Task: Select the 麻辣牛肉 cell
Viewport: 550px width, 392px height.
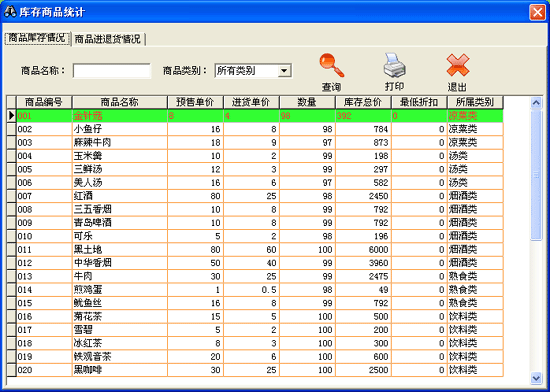Action: tap(120, 142)
